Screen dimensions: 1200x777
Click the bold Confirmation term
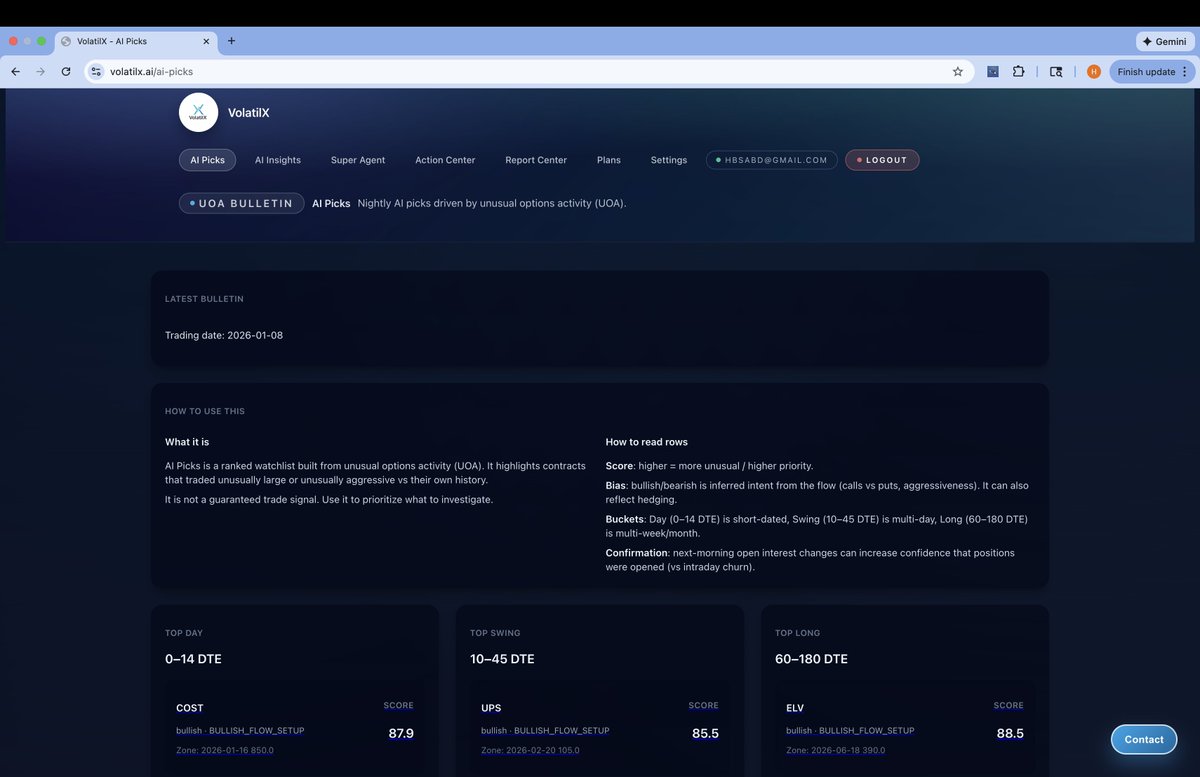click(x=636, y=553)
